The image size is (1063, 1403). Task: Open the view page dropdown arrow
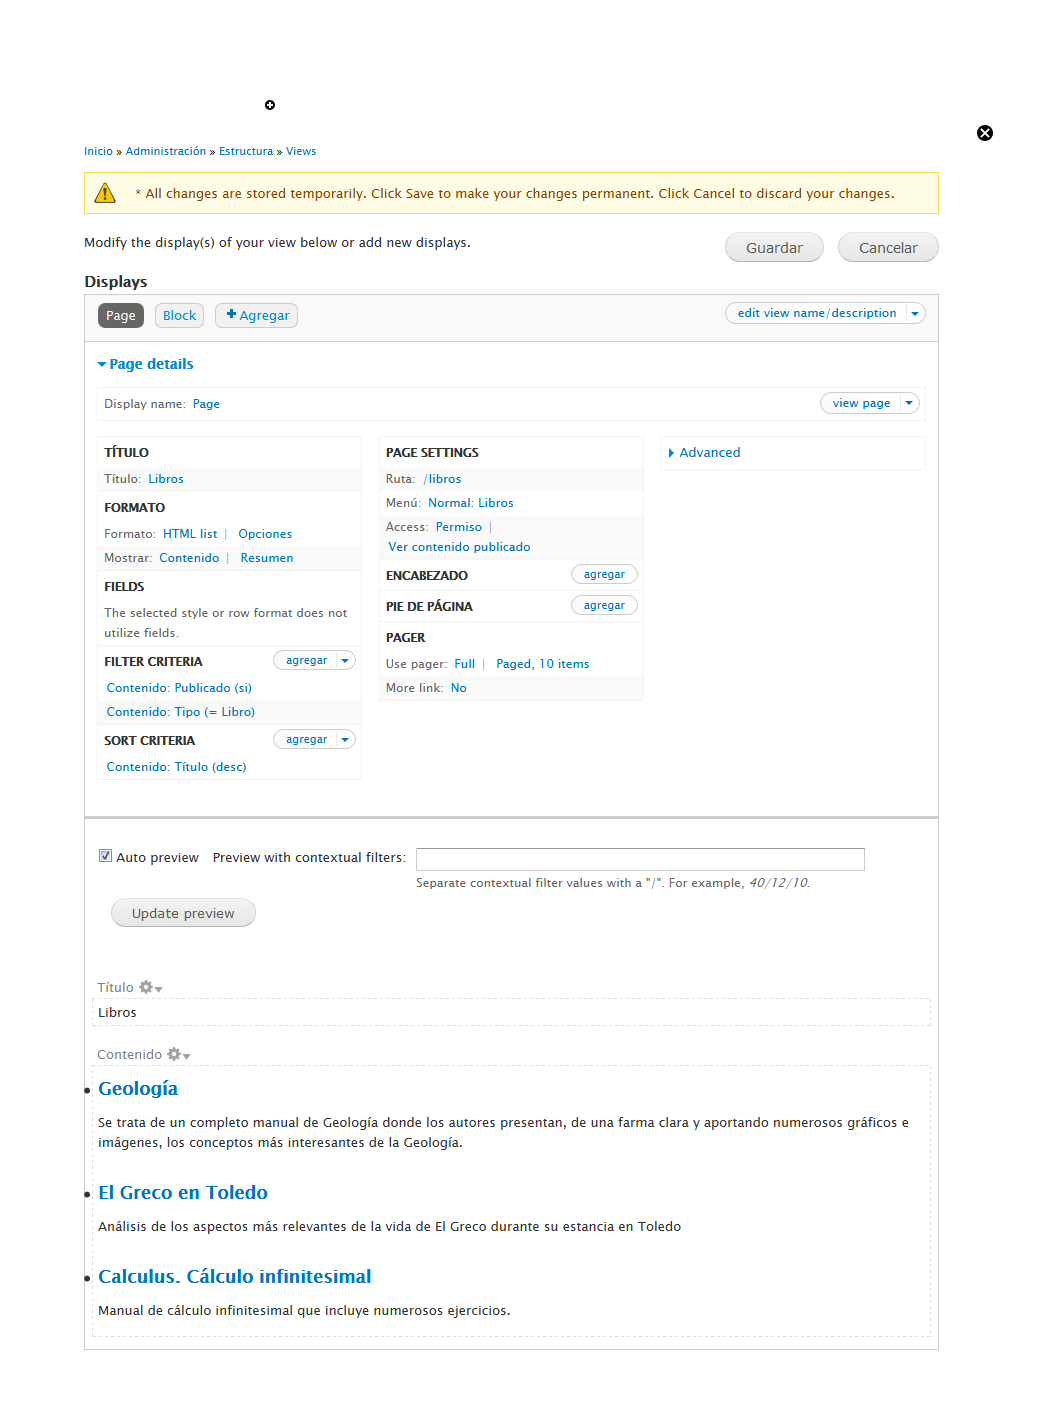(x=908, y=403)
